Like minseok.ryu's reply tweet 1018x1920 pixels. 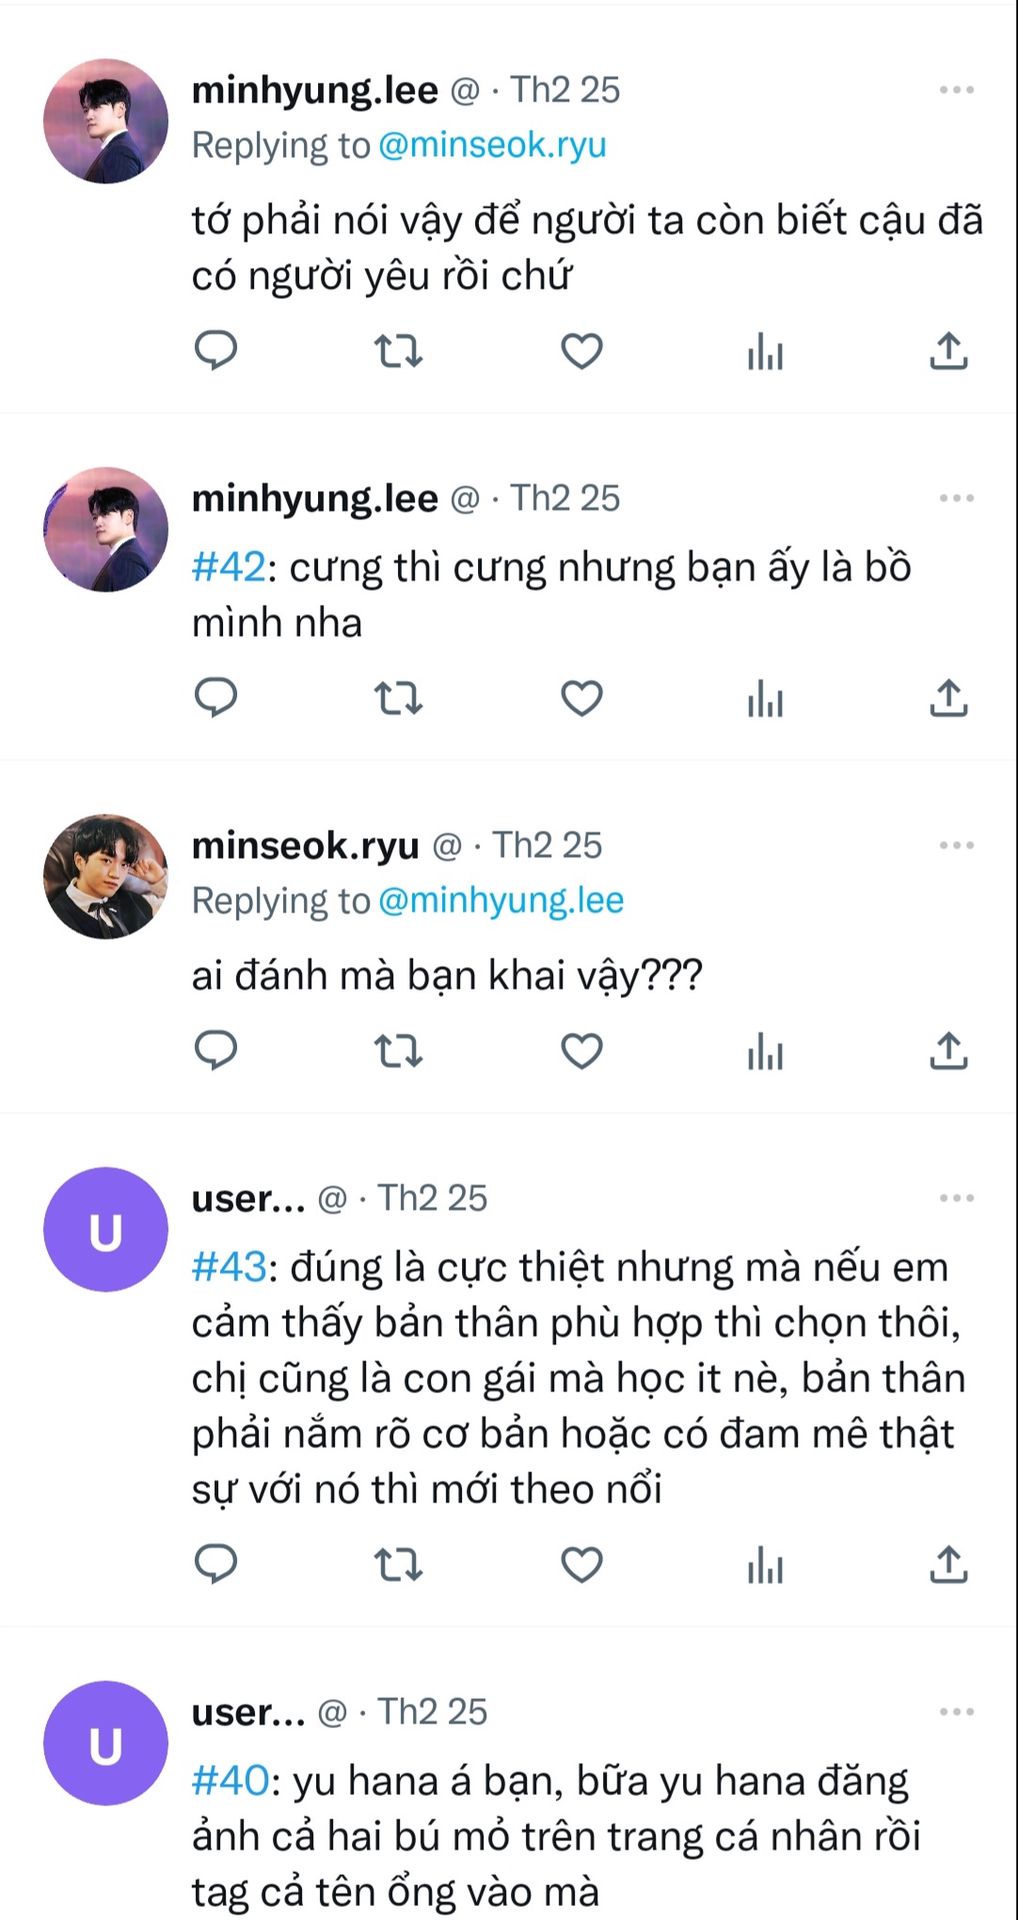[x=581, y=1051]
